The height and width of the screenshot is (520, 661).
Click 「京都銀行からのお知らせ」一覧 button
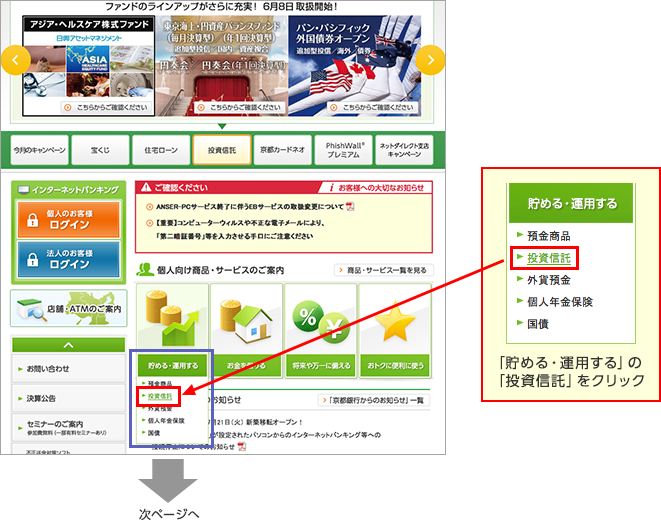pos(373,400)
